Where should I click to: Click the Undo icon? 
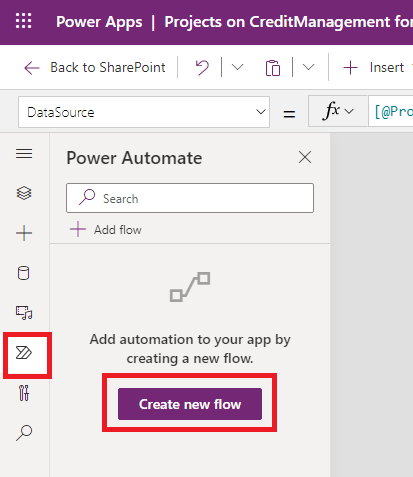[x=202, y=68]
